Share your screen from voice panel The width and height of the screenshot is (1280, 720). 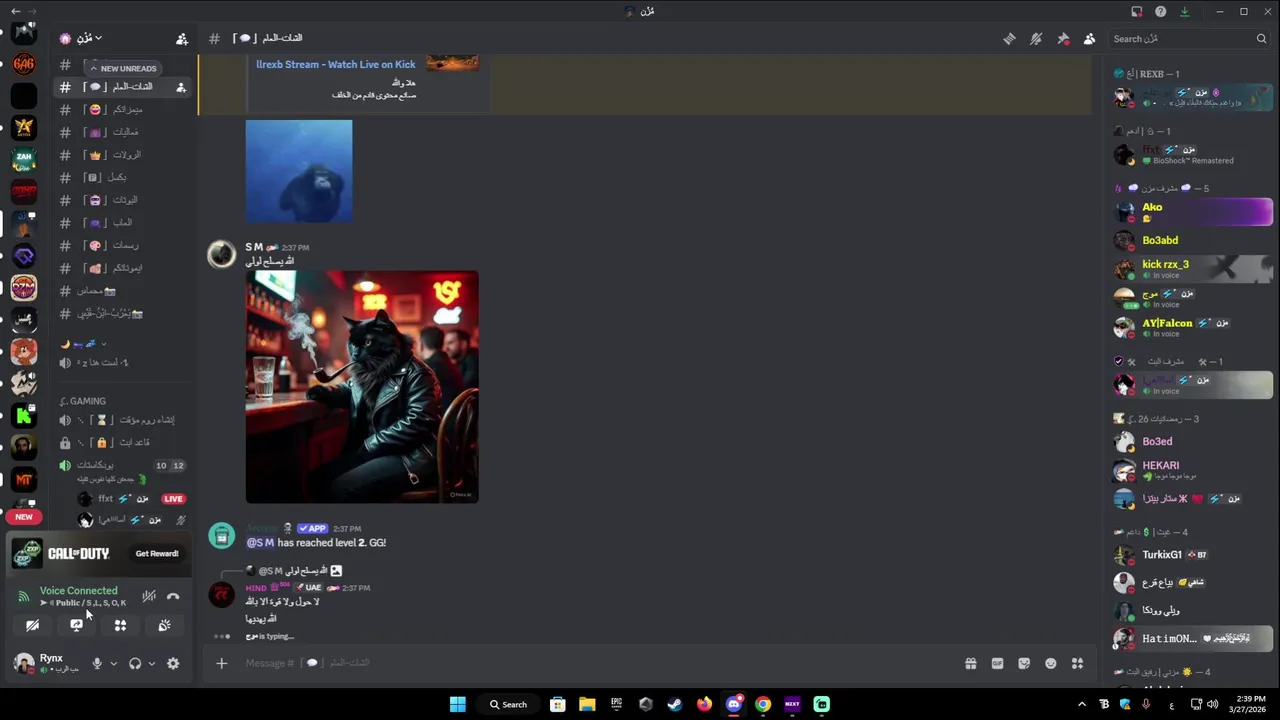click(x=76, y=625)
